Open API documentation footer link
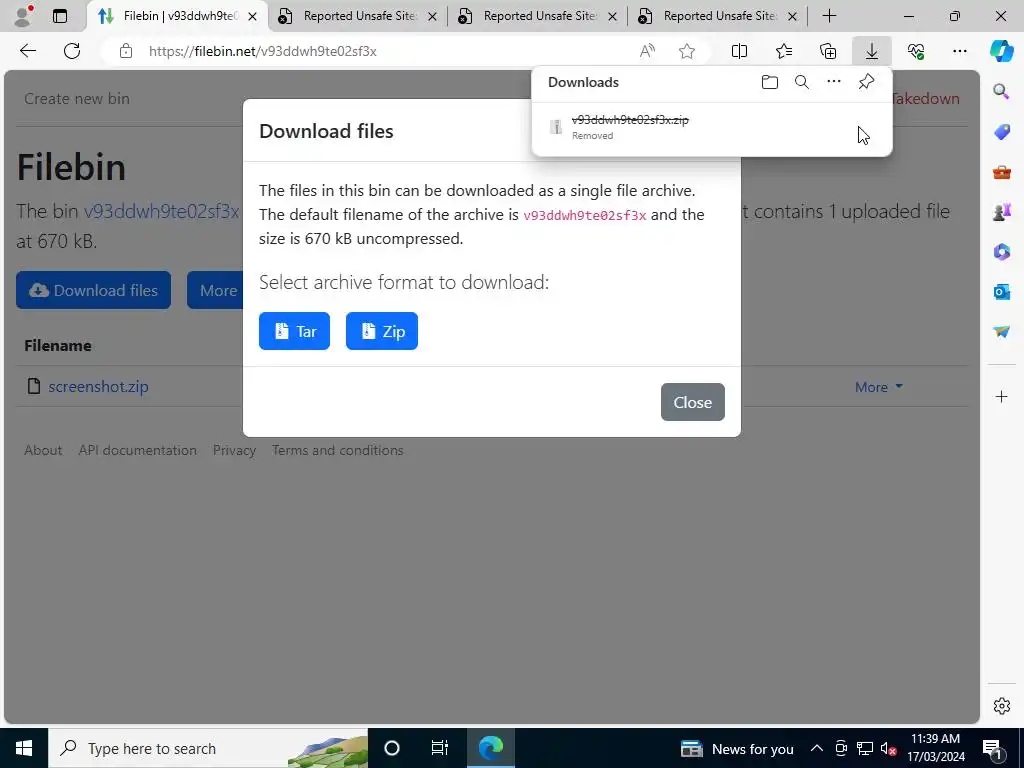1024x768 pixels. point(137,450)
